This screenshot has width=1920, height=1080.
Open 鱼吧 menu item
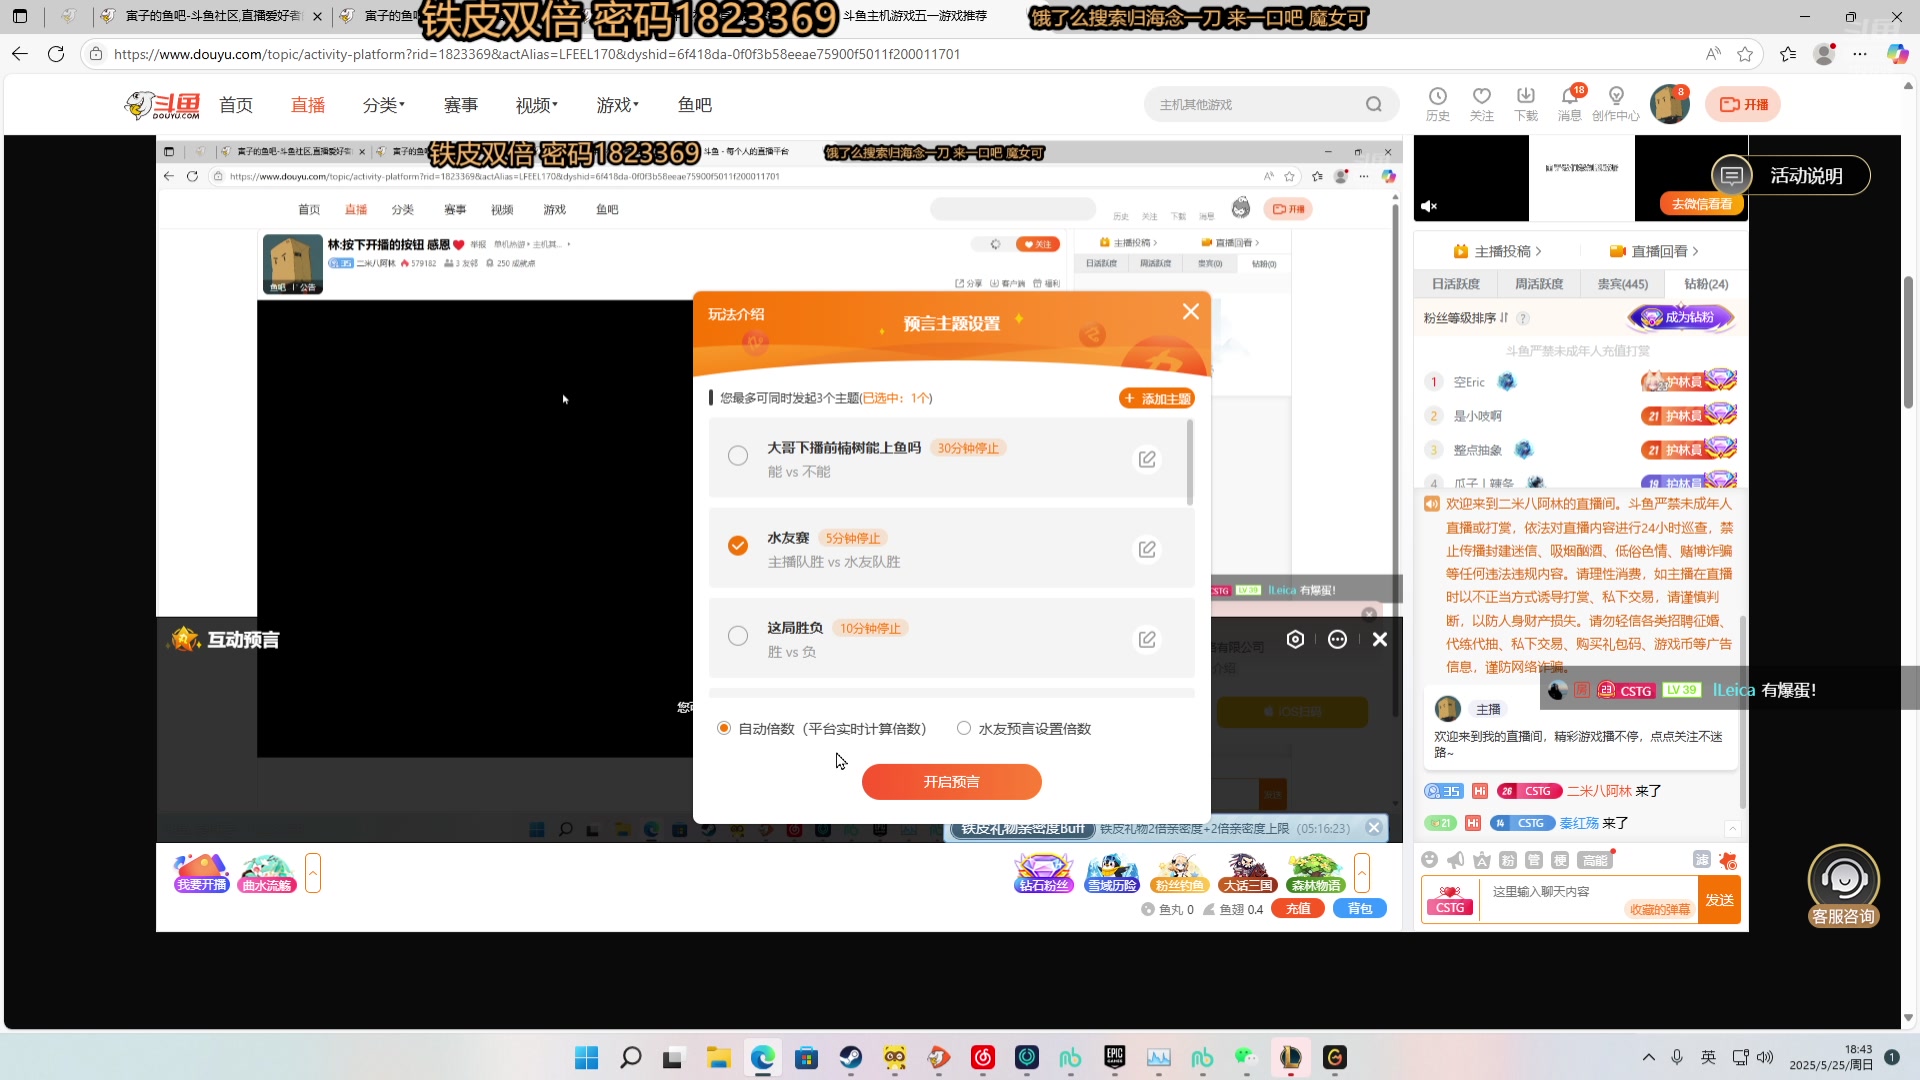click(x=695, y=105)
